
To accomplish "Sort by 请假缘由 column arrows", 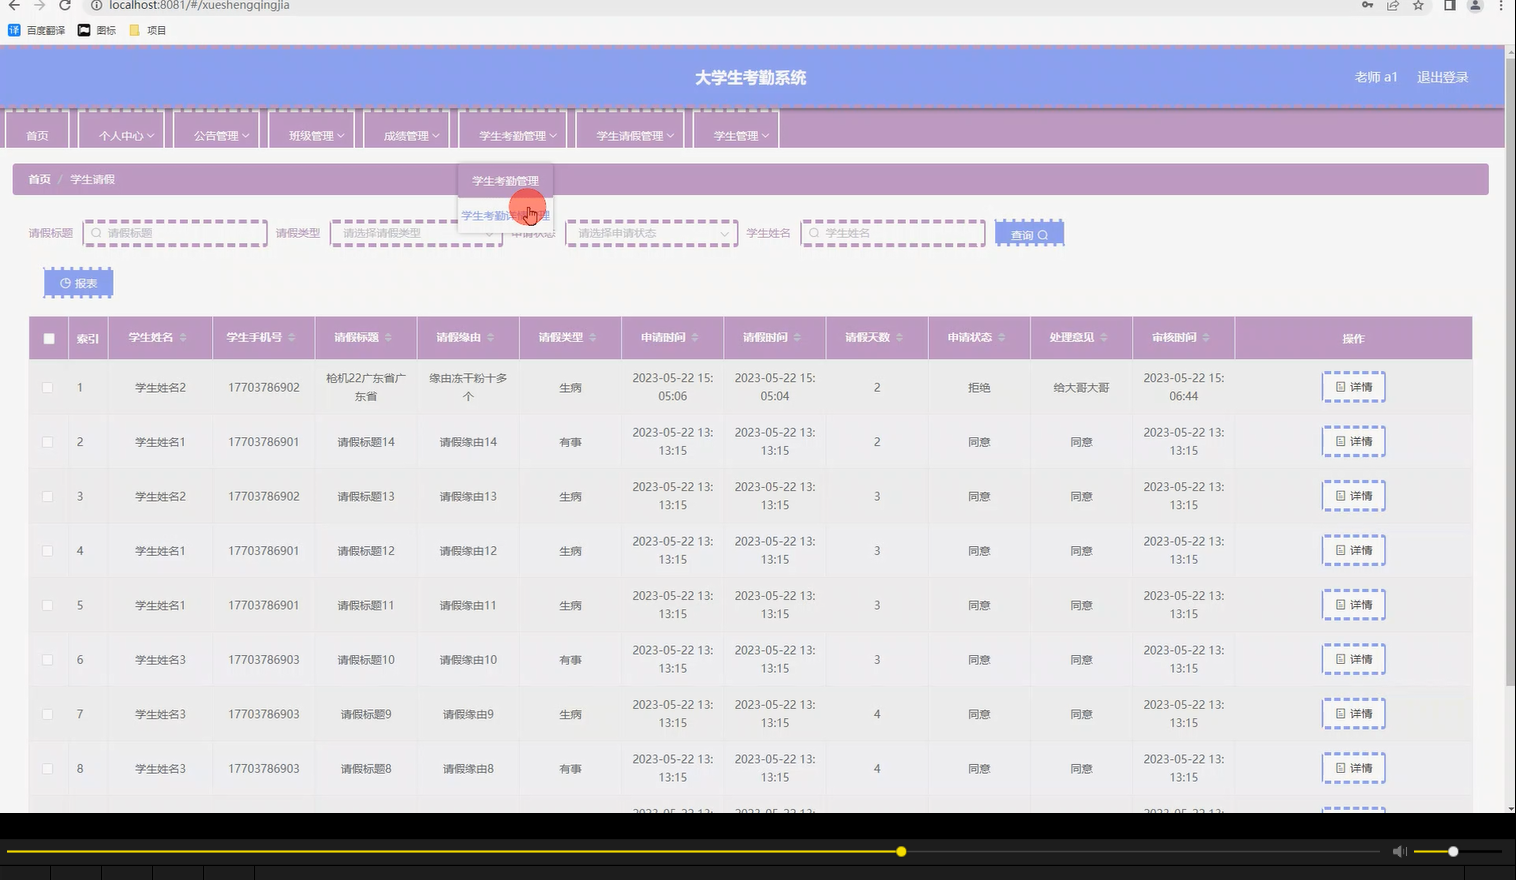I will point(490,338).
